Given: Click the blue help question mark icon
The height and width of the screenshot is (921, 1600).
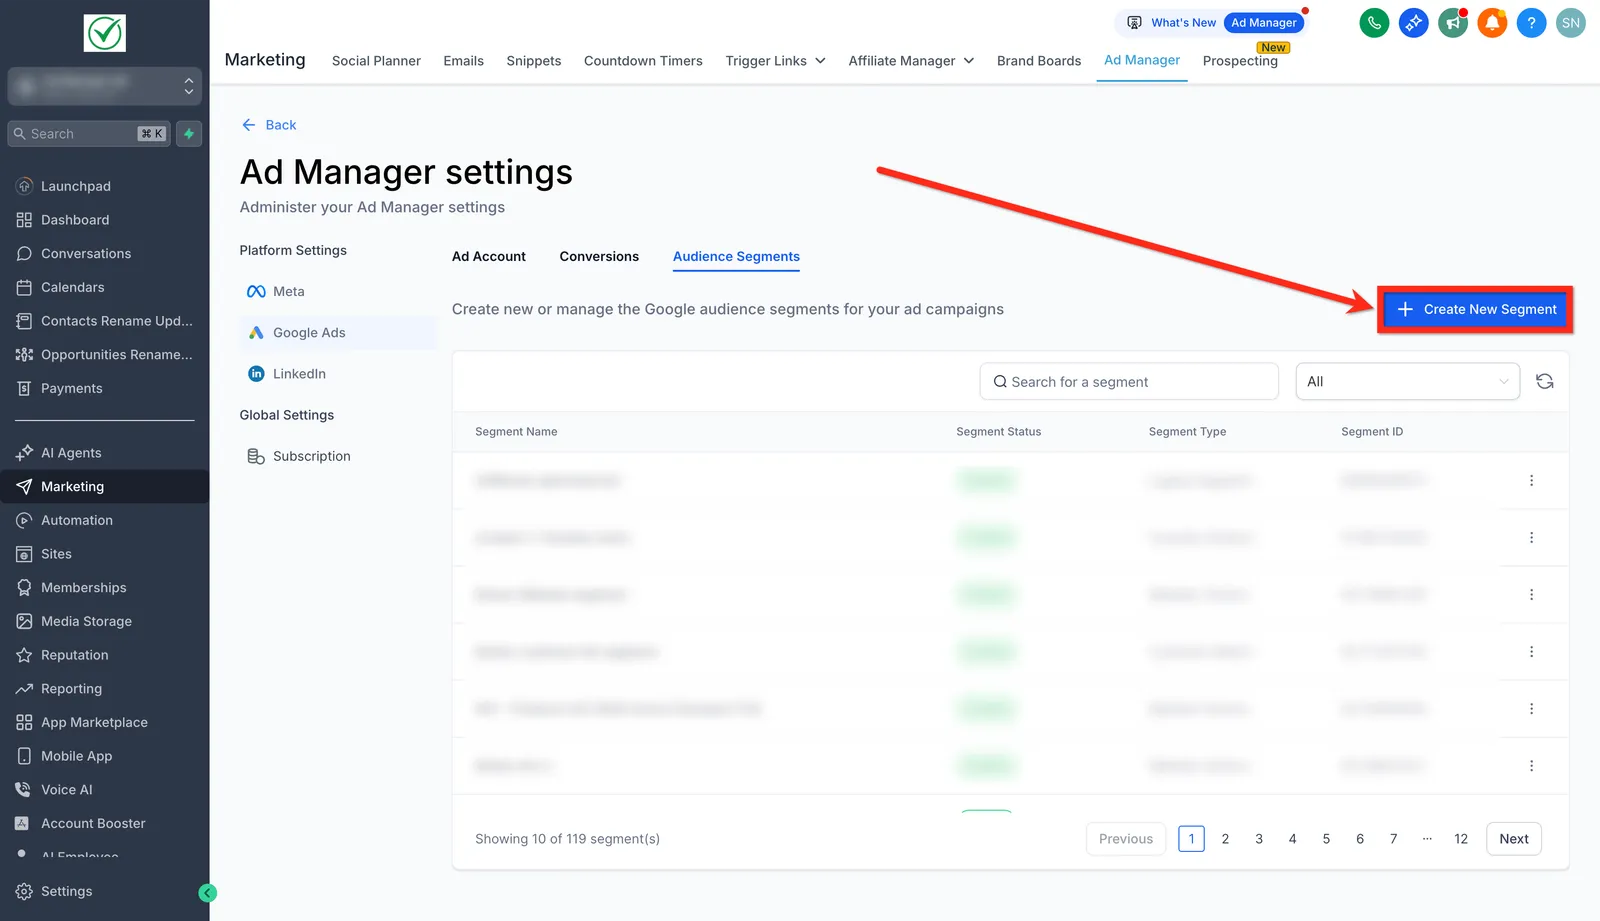Looking at the screenshot, I should (1531, 23).
